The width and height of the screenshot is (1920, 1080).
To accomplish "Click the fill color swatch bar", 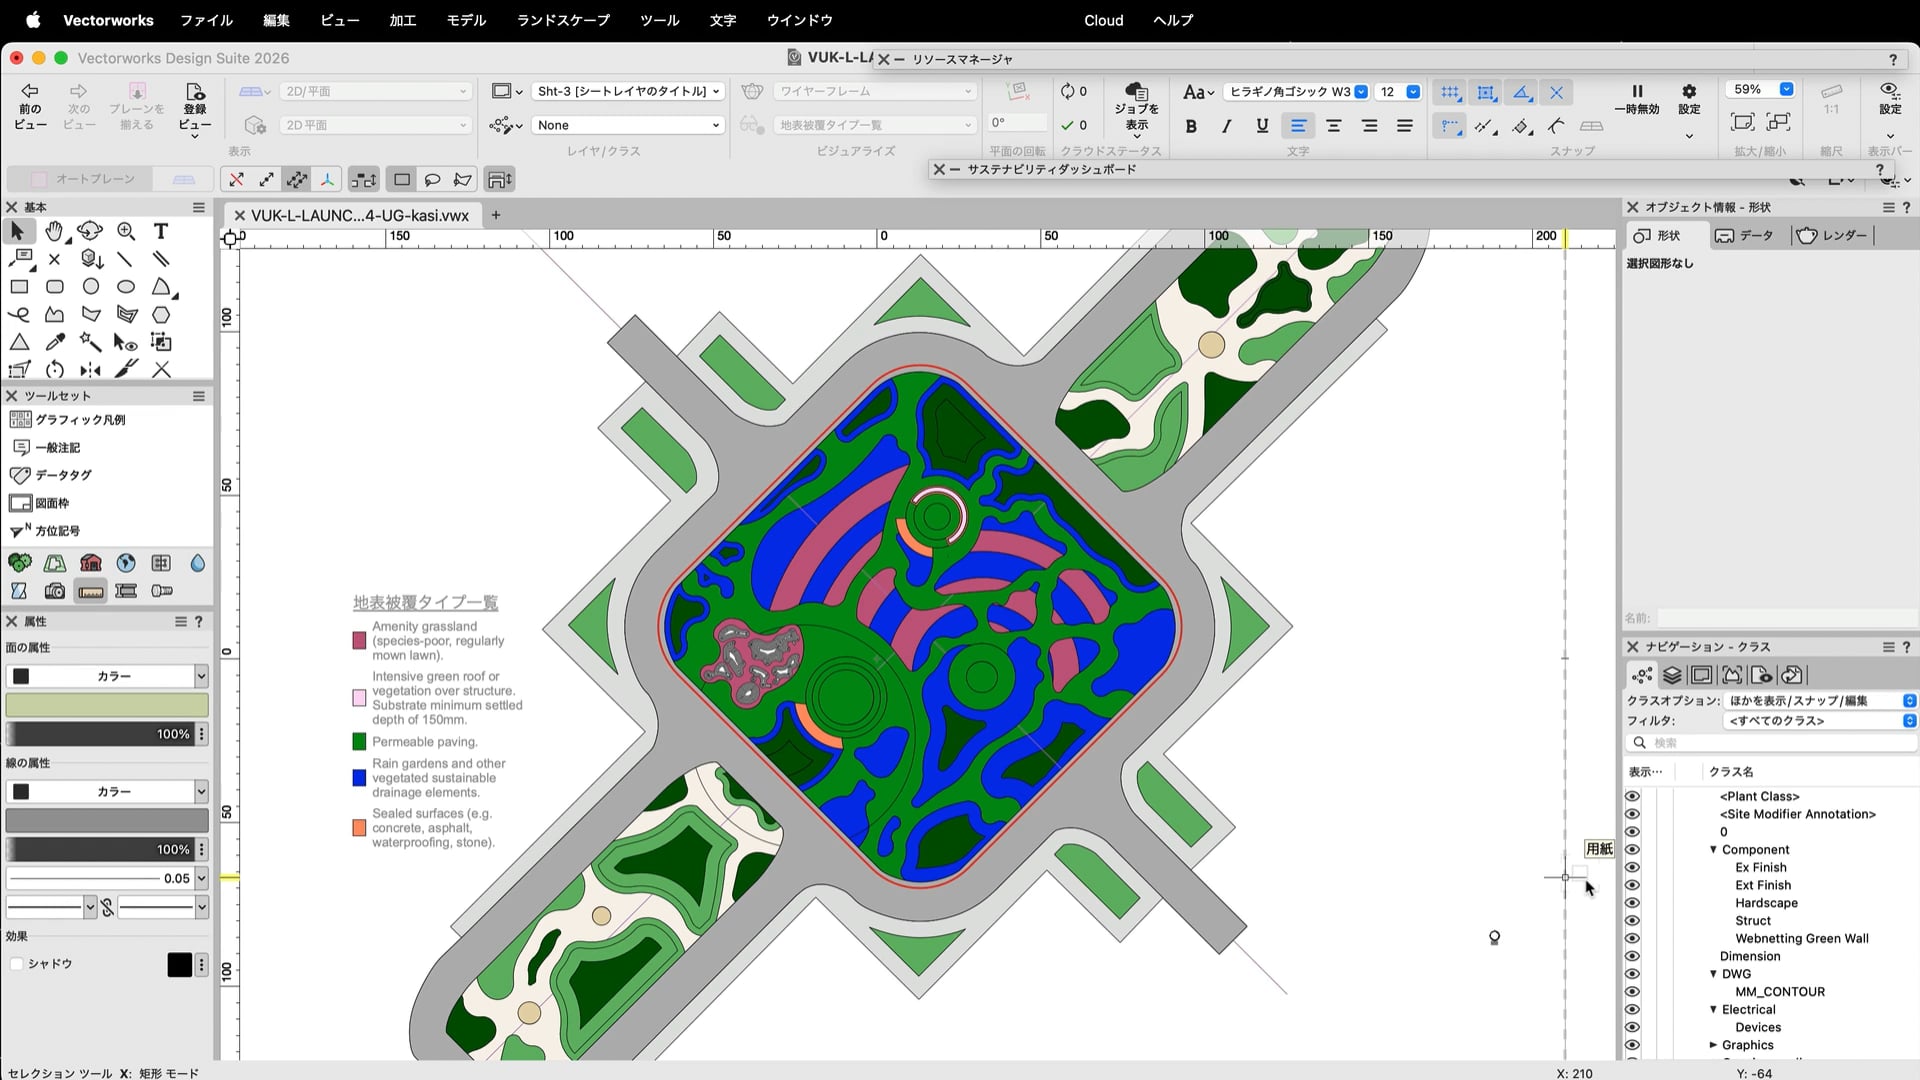I will [x=107, y=705].
